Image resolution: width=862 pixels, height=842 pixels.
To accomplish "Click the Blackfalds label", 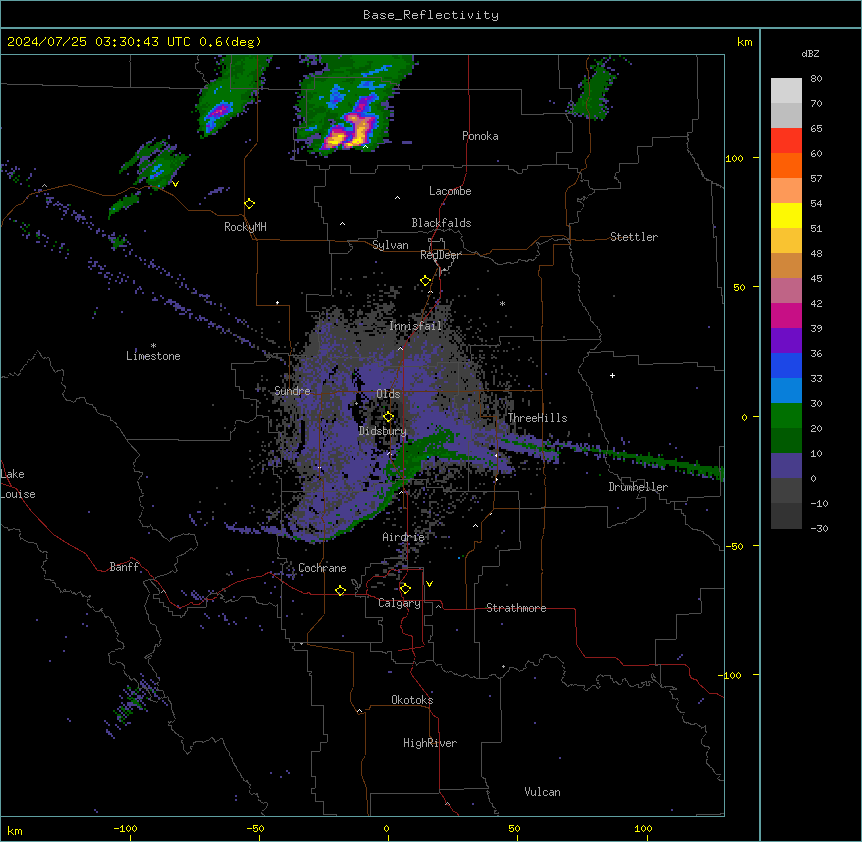I will (x=441, y=223).
